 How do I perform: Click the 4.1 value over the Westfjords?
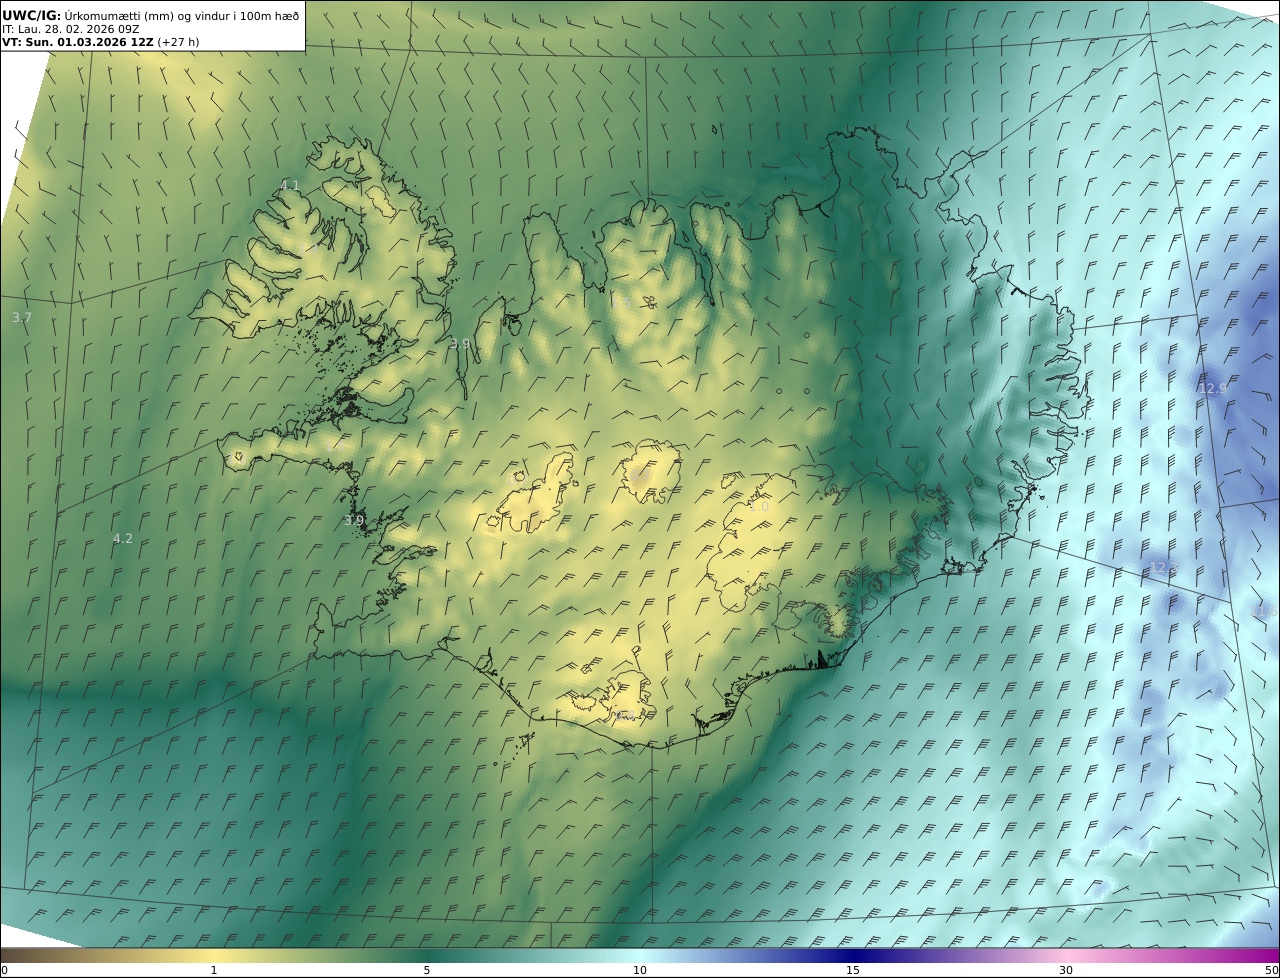[289, 185]
